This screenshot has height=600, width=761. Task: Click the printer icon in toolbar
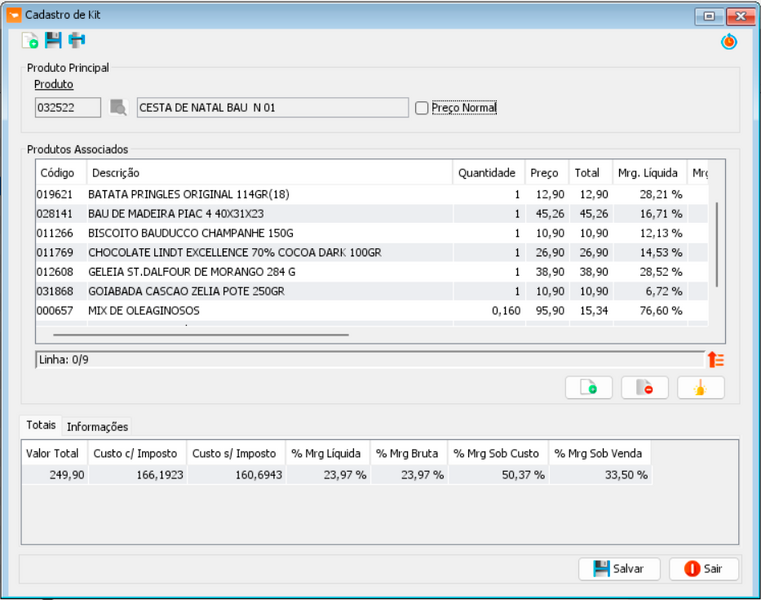coord(77,40)
